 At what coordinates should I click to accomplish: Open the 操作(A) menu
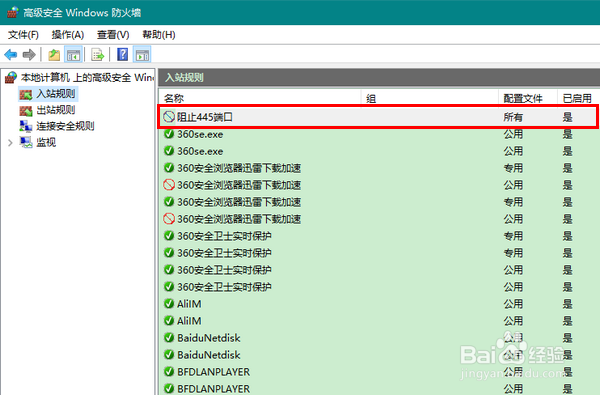(x=68, y=35)
